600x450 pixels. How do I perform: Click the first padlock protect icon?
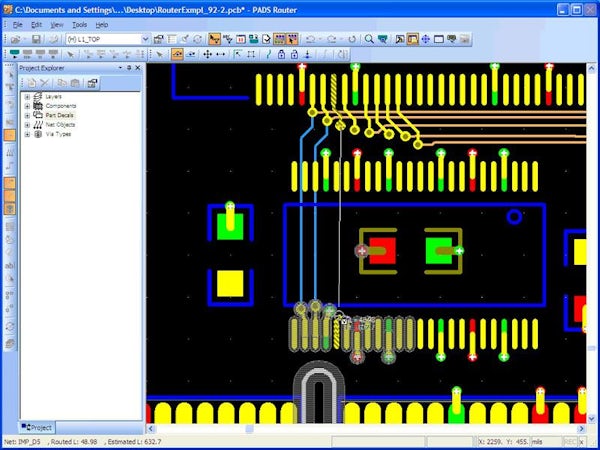click(281, 54)
